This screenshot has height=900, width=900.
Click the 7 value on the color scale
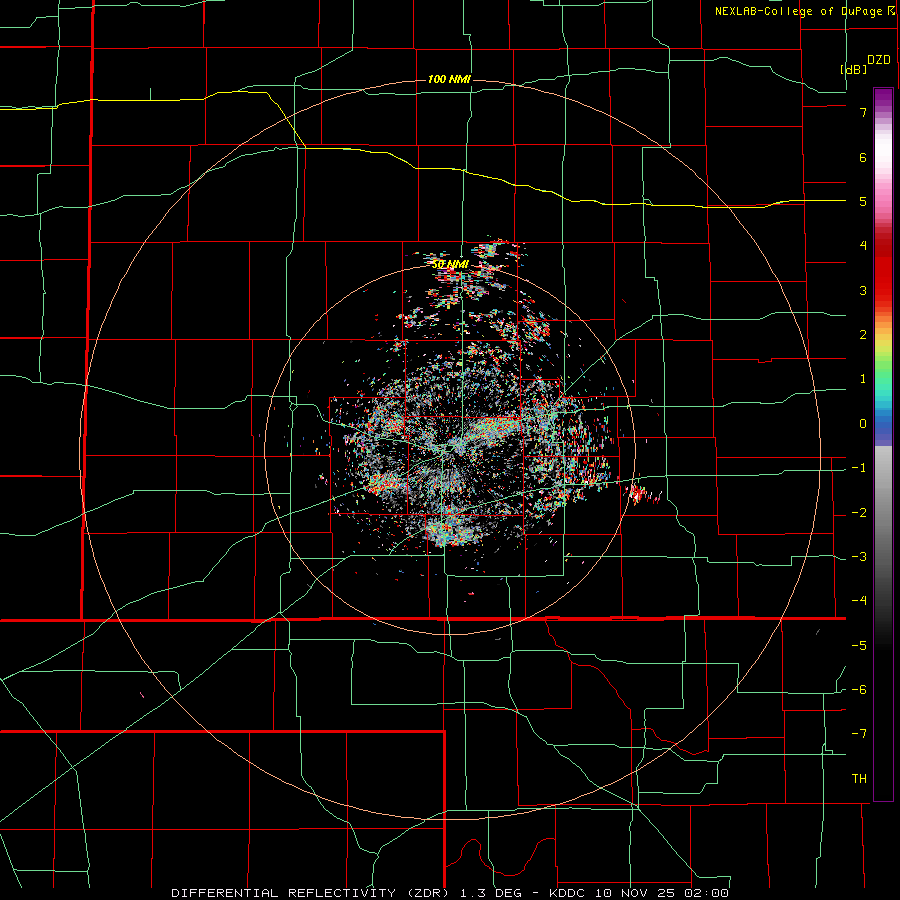863,112
